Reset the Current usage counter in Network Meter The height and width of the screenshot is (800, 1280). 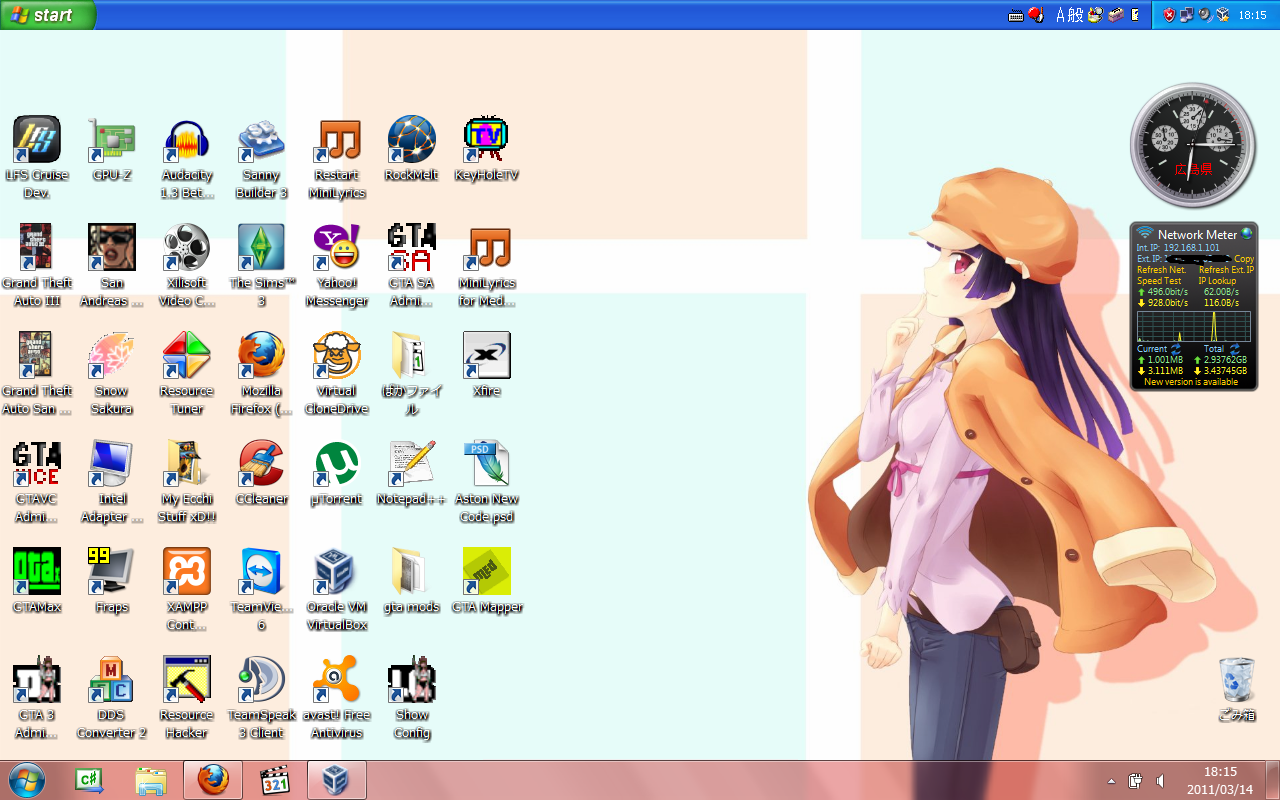1176,348
